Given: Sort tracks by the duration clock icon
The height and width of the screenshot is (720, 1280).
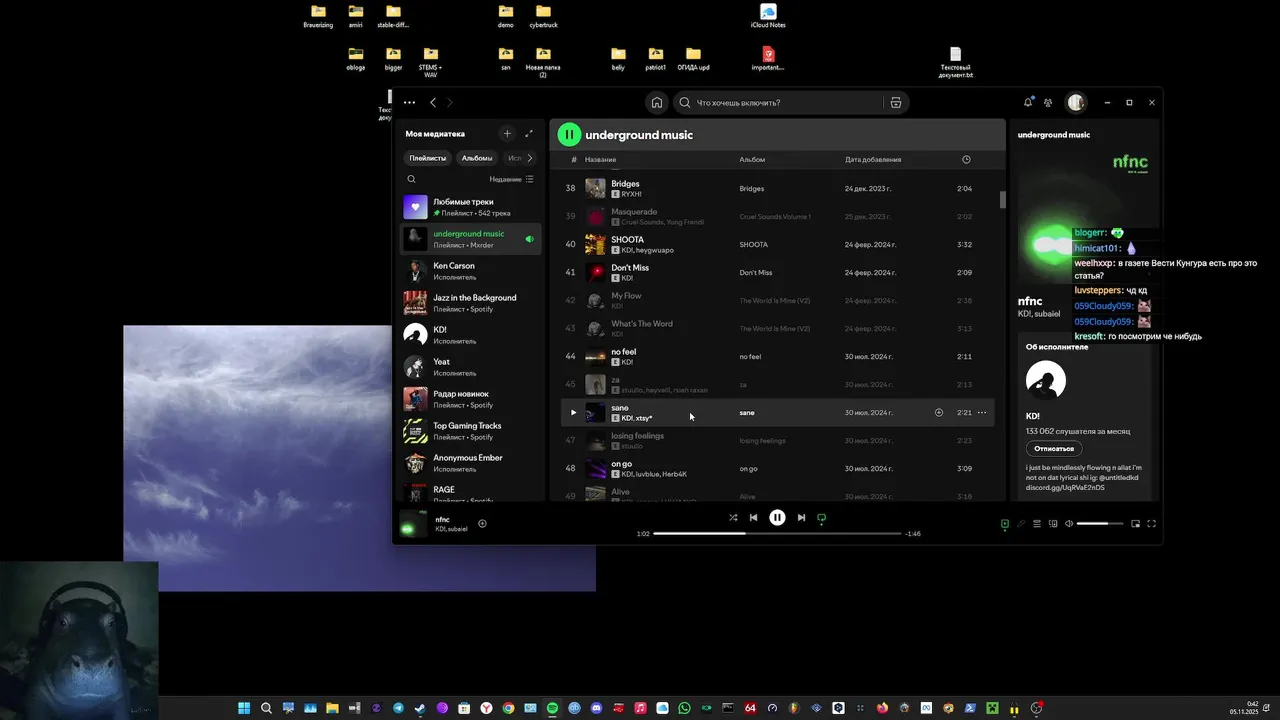Looking at the screenshot, I should [x=966, y=159].
